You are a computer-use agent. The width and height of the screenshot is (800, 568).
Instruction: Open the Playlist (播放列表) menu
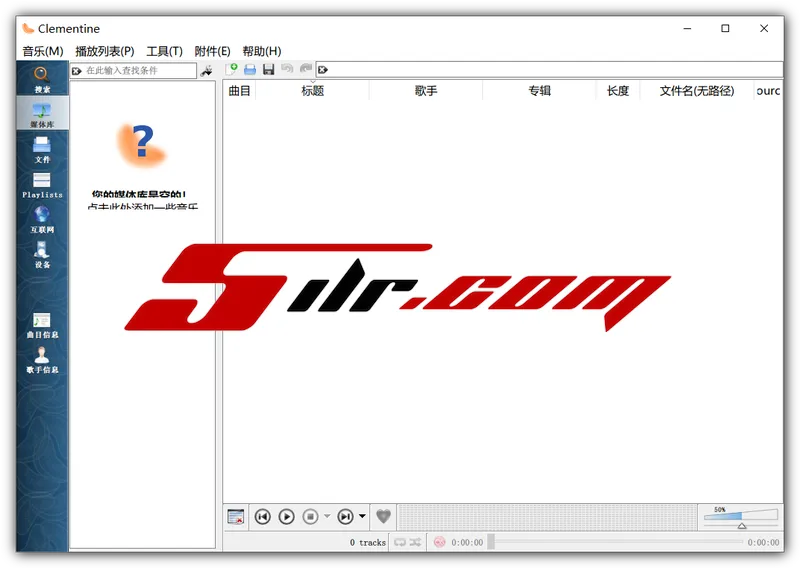click(x=105, y=51)
